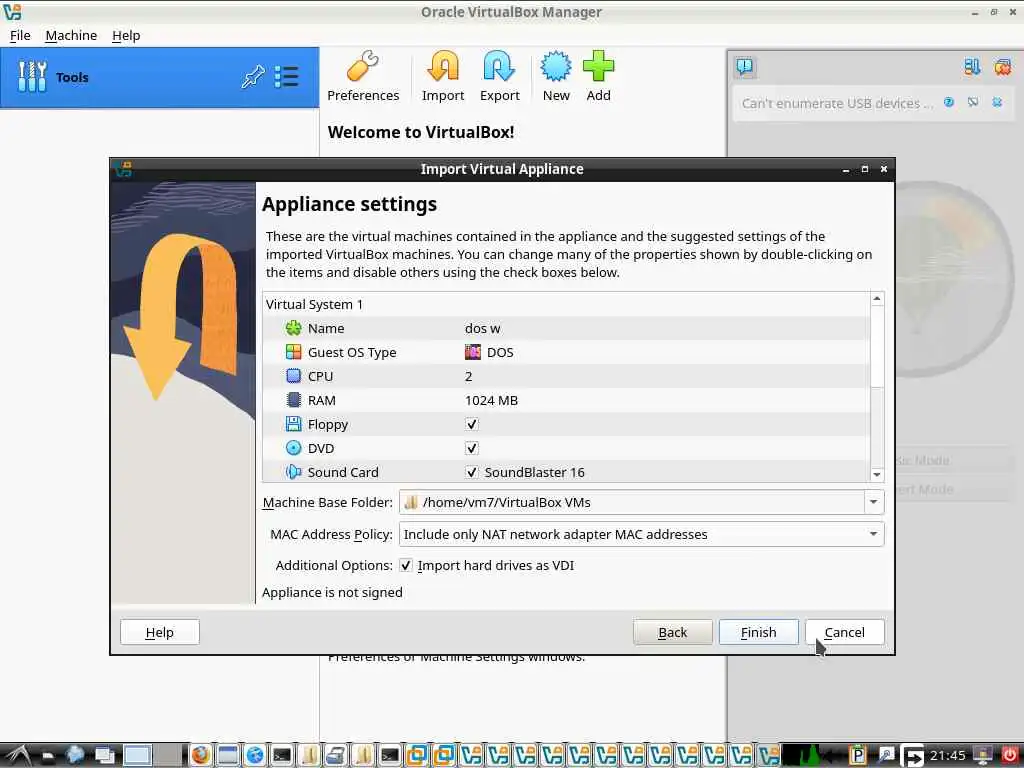The width and height of the screenshot is (1024, 768).
Task: Click the Export appliance toolbar icon
Action: click(x=500, y=77)
